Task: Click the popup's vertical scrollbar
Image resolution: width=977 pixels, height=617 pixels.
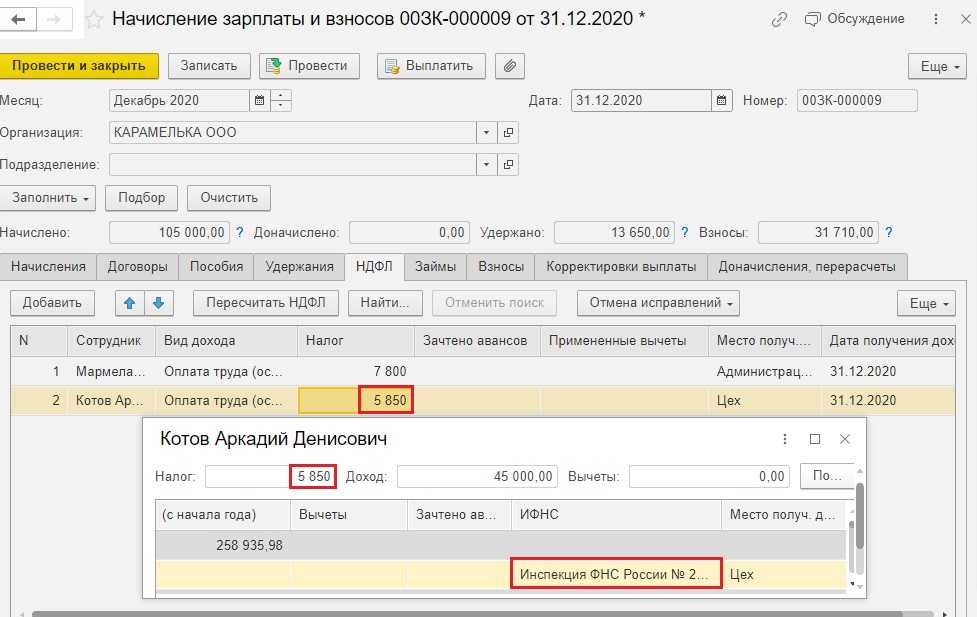Action: pyautogui.click(x=860, y=517)
